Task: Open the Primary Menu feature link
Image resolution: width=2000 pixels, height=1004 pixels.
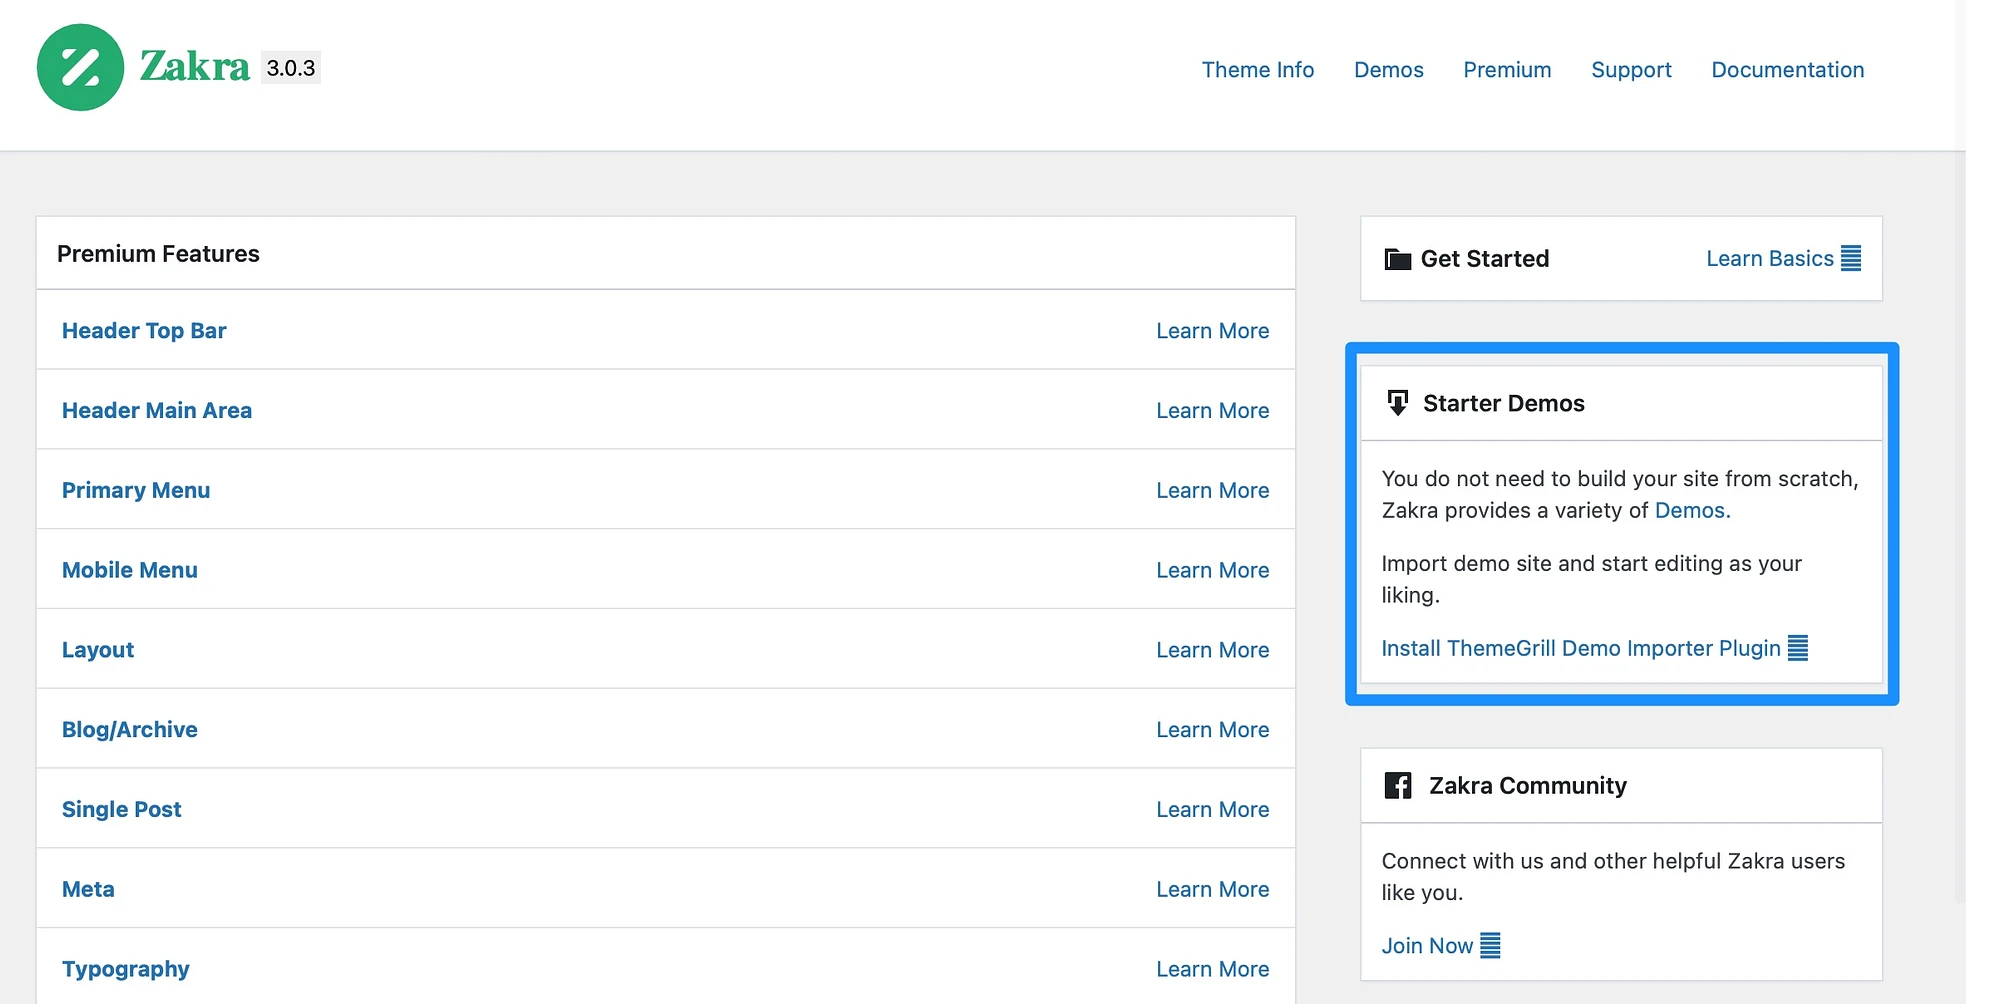Action: click(136, 491)
